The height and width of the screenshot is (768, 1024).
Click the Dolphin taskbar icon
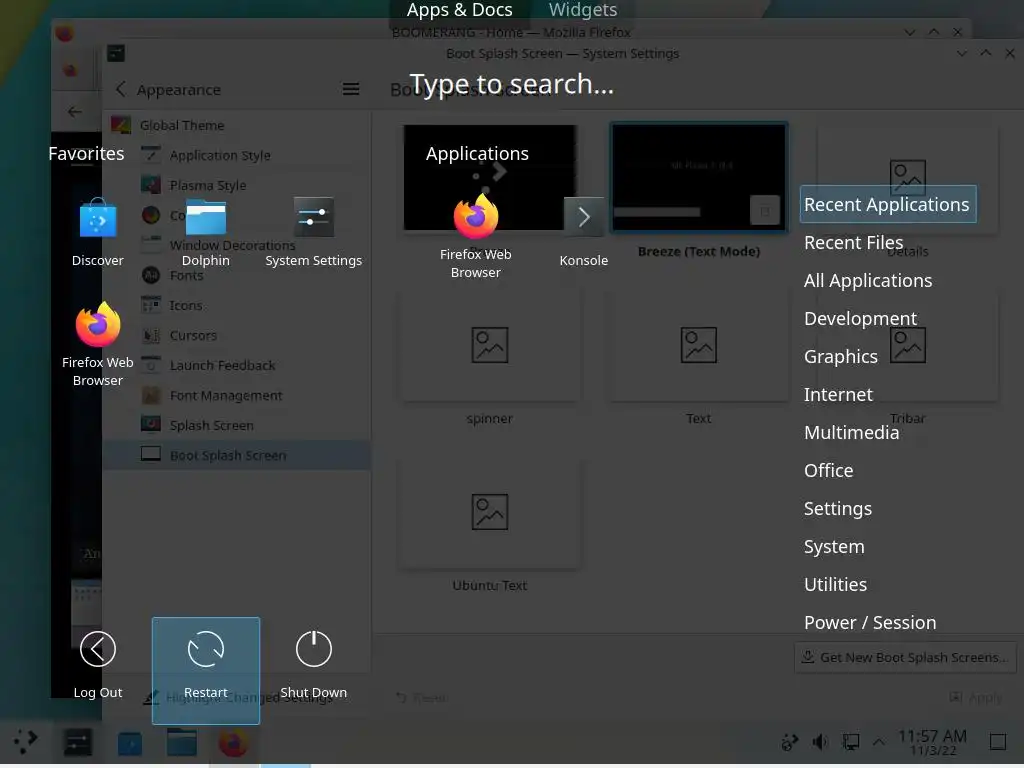tap(182, 743)
